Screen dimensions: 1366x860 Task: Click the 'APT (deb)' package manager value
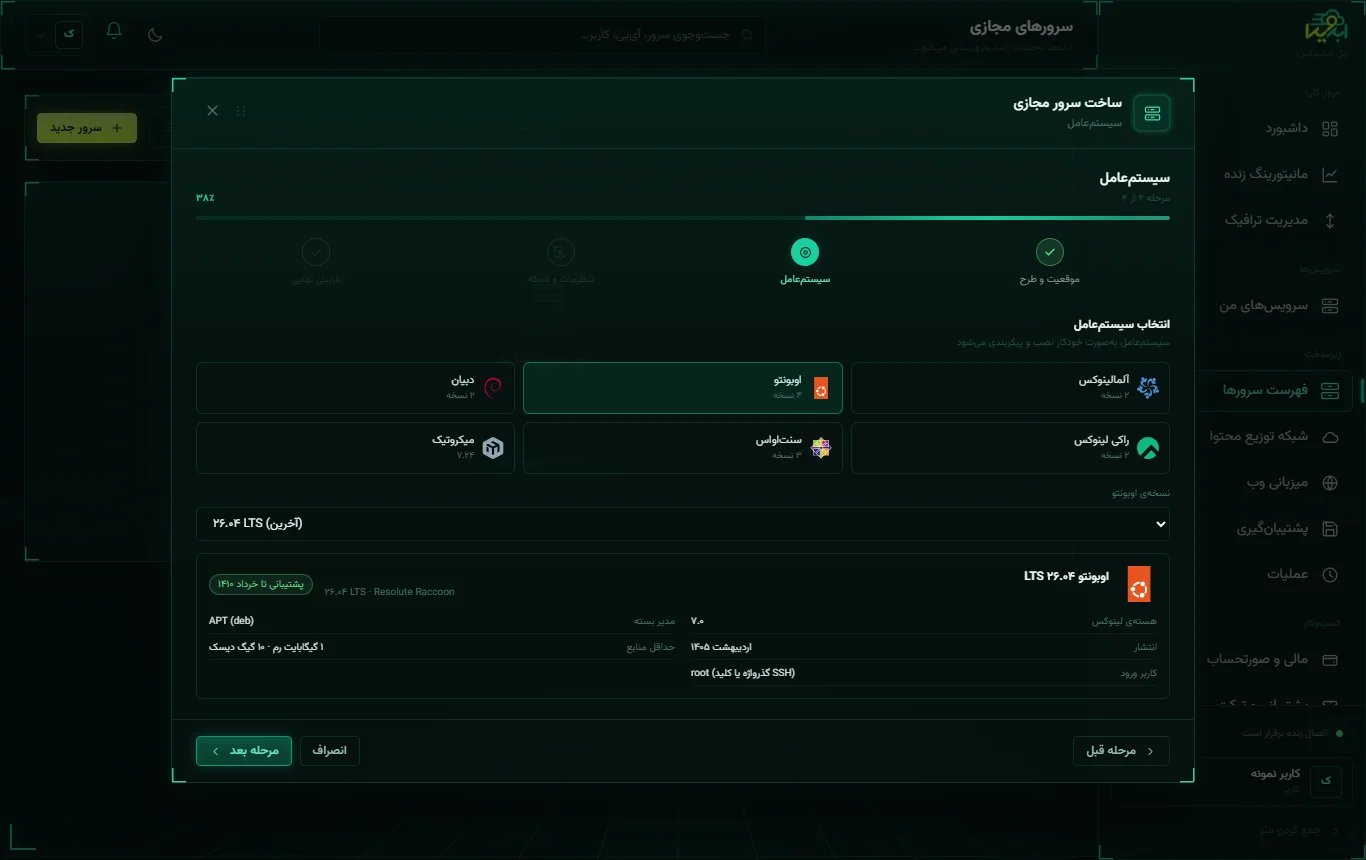(231, 621)
